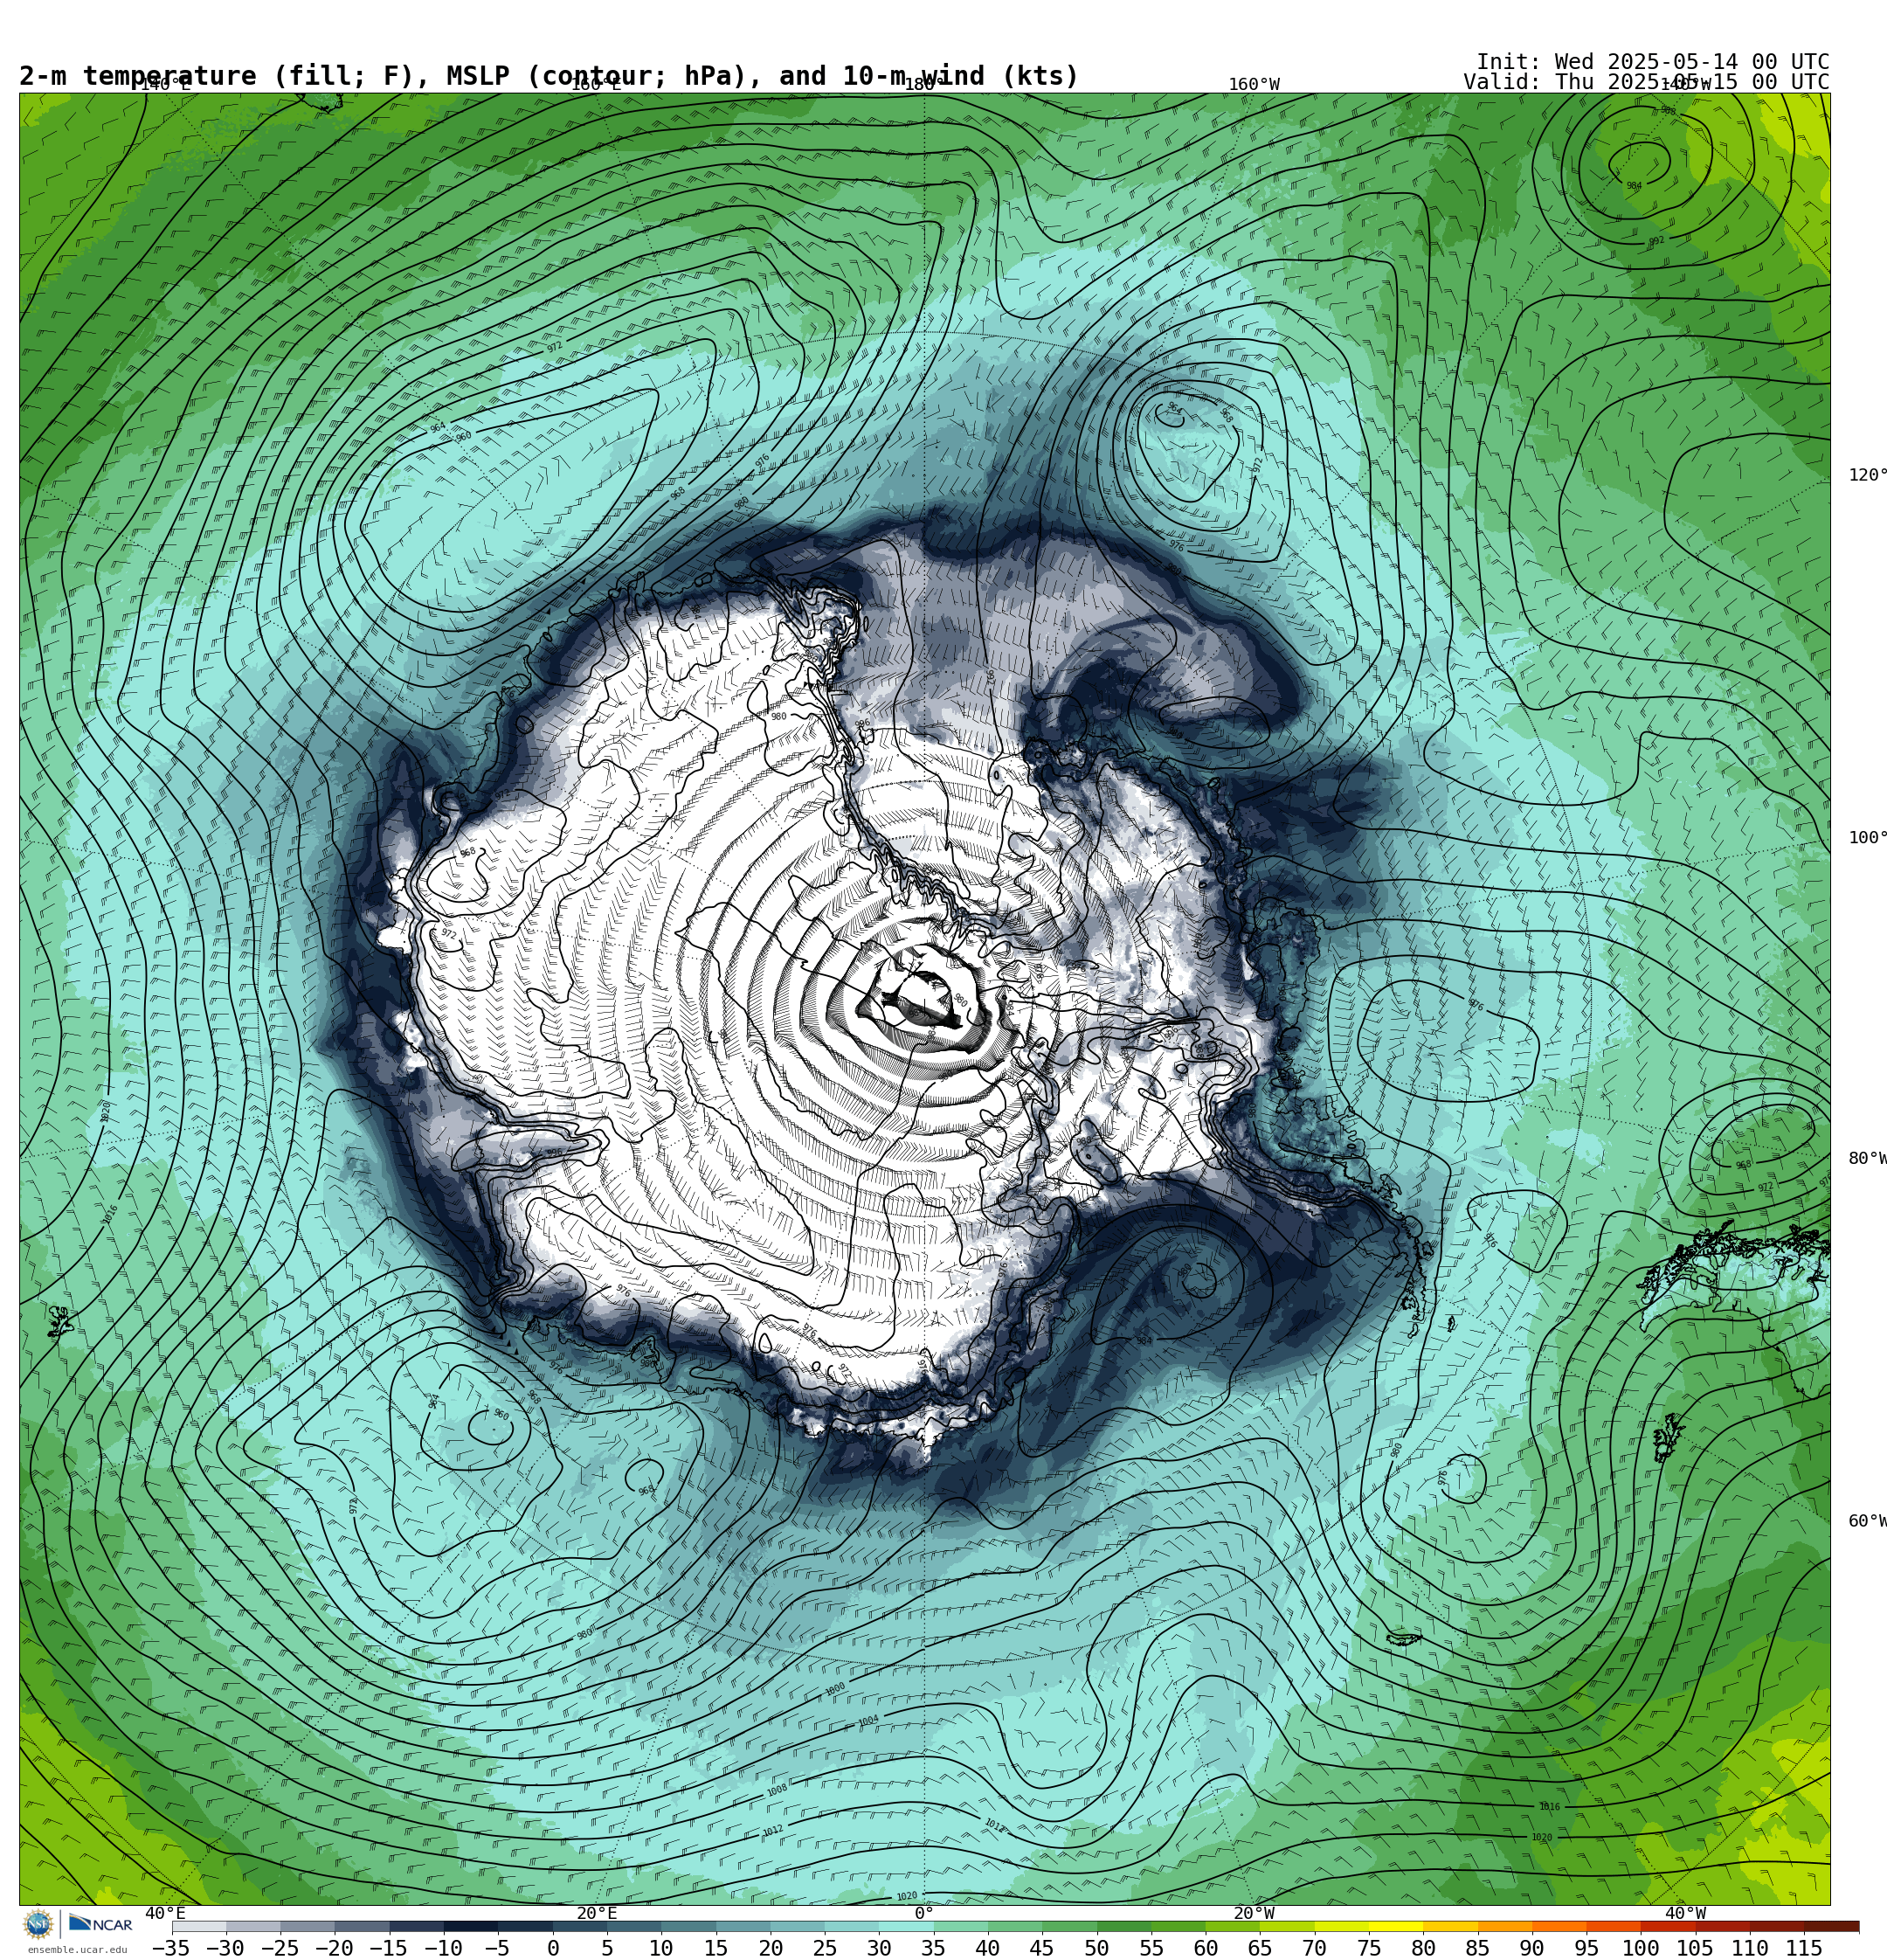
Task: Pick the yellow swatch between 75 and 80
Action: coord(1396,1927)
